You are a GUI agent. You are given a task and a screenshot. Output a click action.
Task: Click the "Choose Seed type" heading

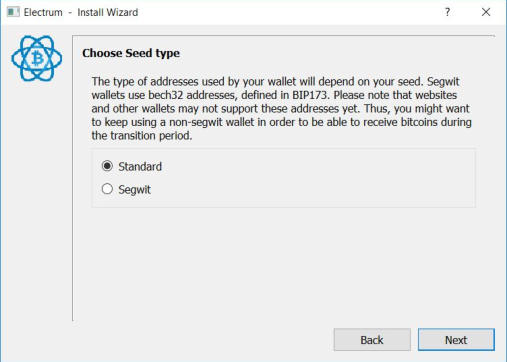click(x=131, y=53)
